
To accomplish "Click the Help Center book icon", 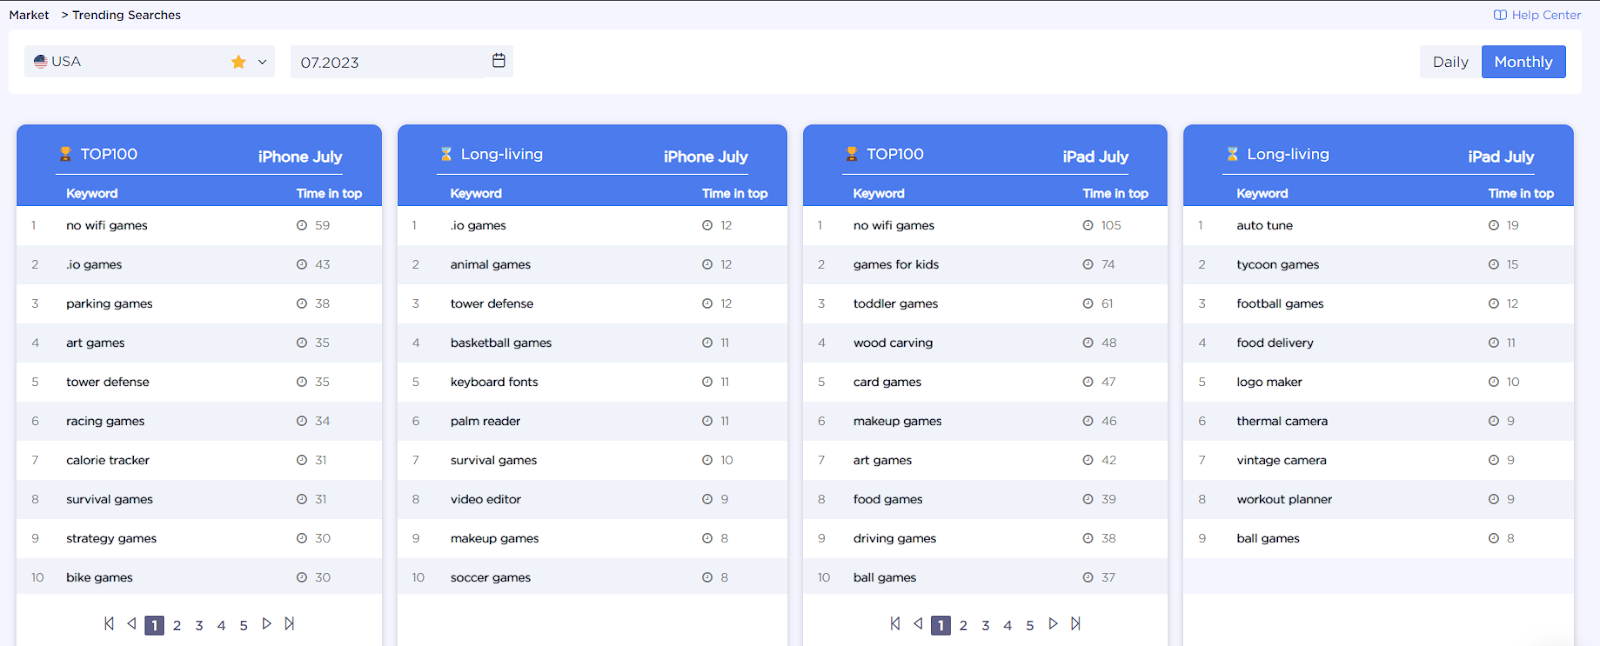I will [x=1500, y=15].
